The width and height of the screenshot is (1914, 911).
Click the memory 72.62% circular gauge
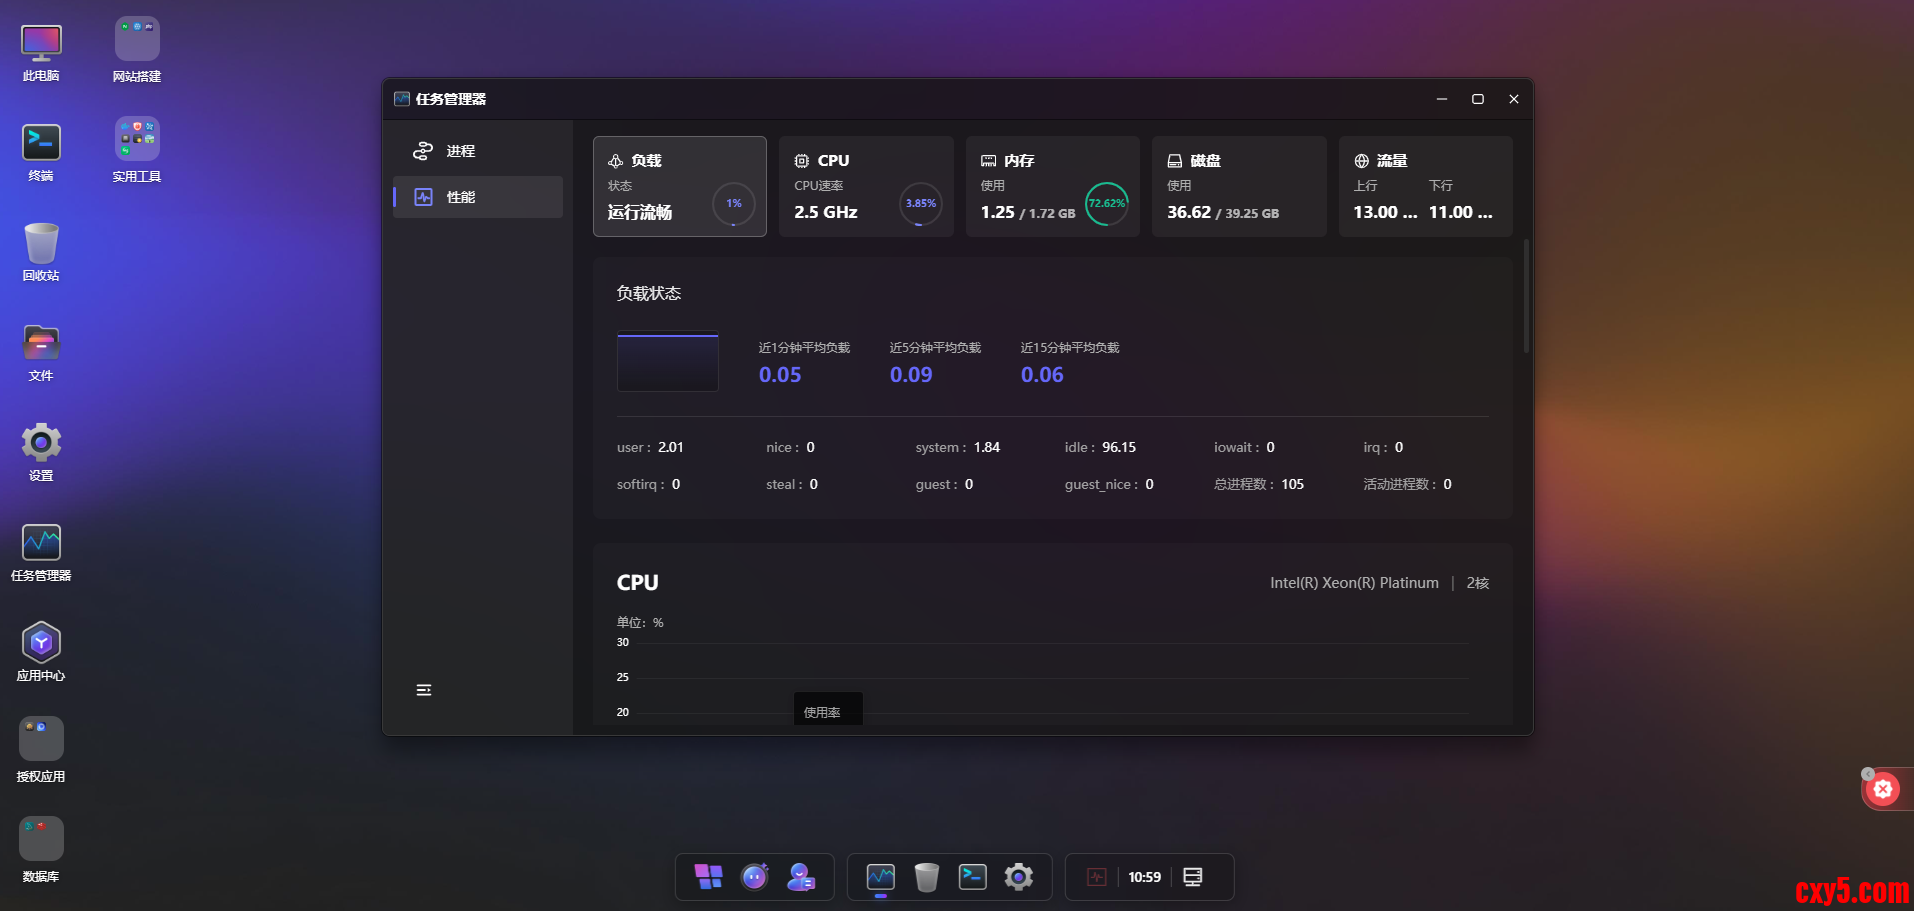point(1106,204)
